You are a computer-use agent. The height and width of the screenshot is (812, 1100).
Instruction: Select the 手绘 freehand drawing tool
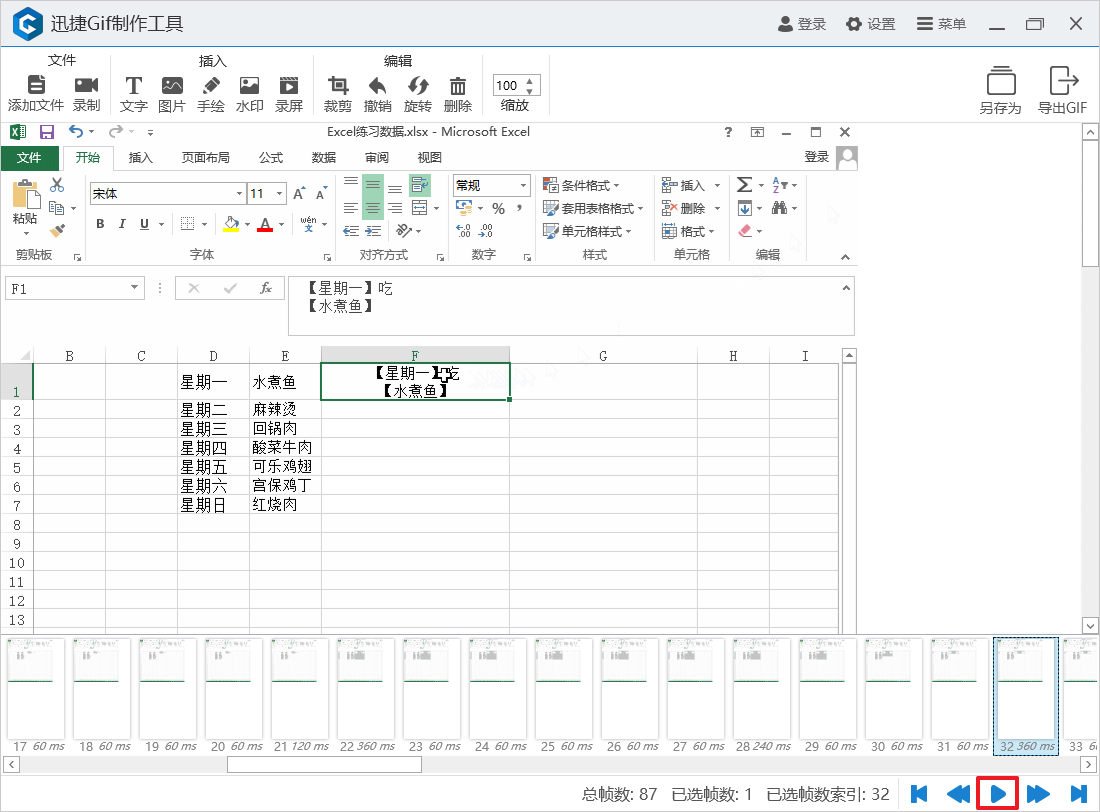[x=211, y=88]
